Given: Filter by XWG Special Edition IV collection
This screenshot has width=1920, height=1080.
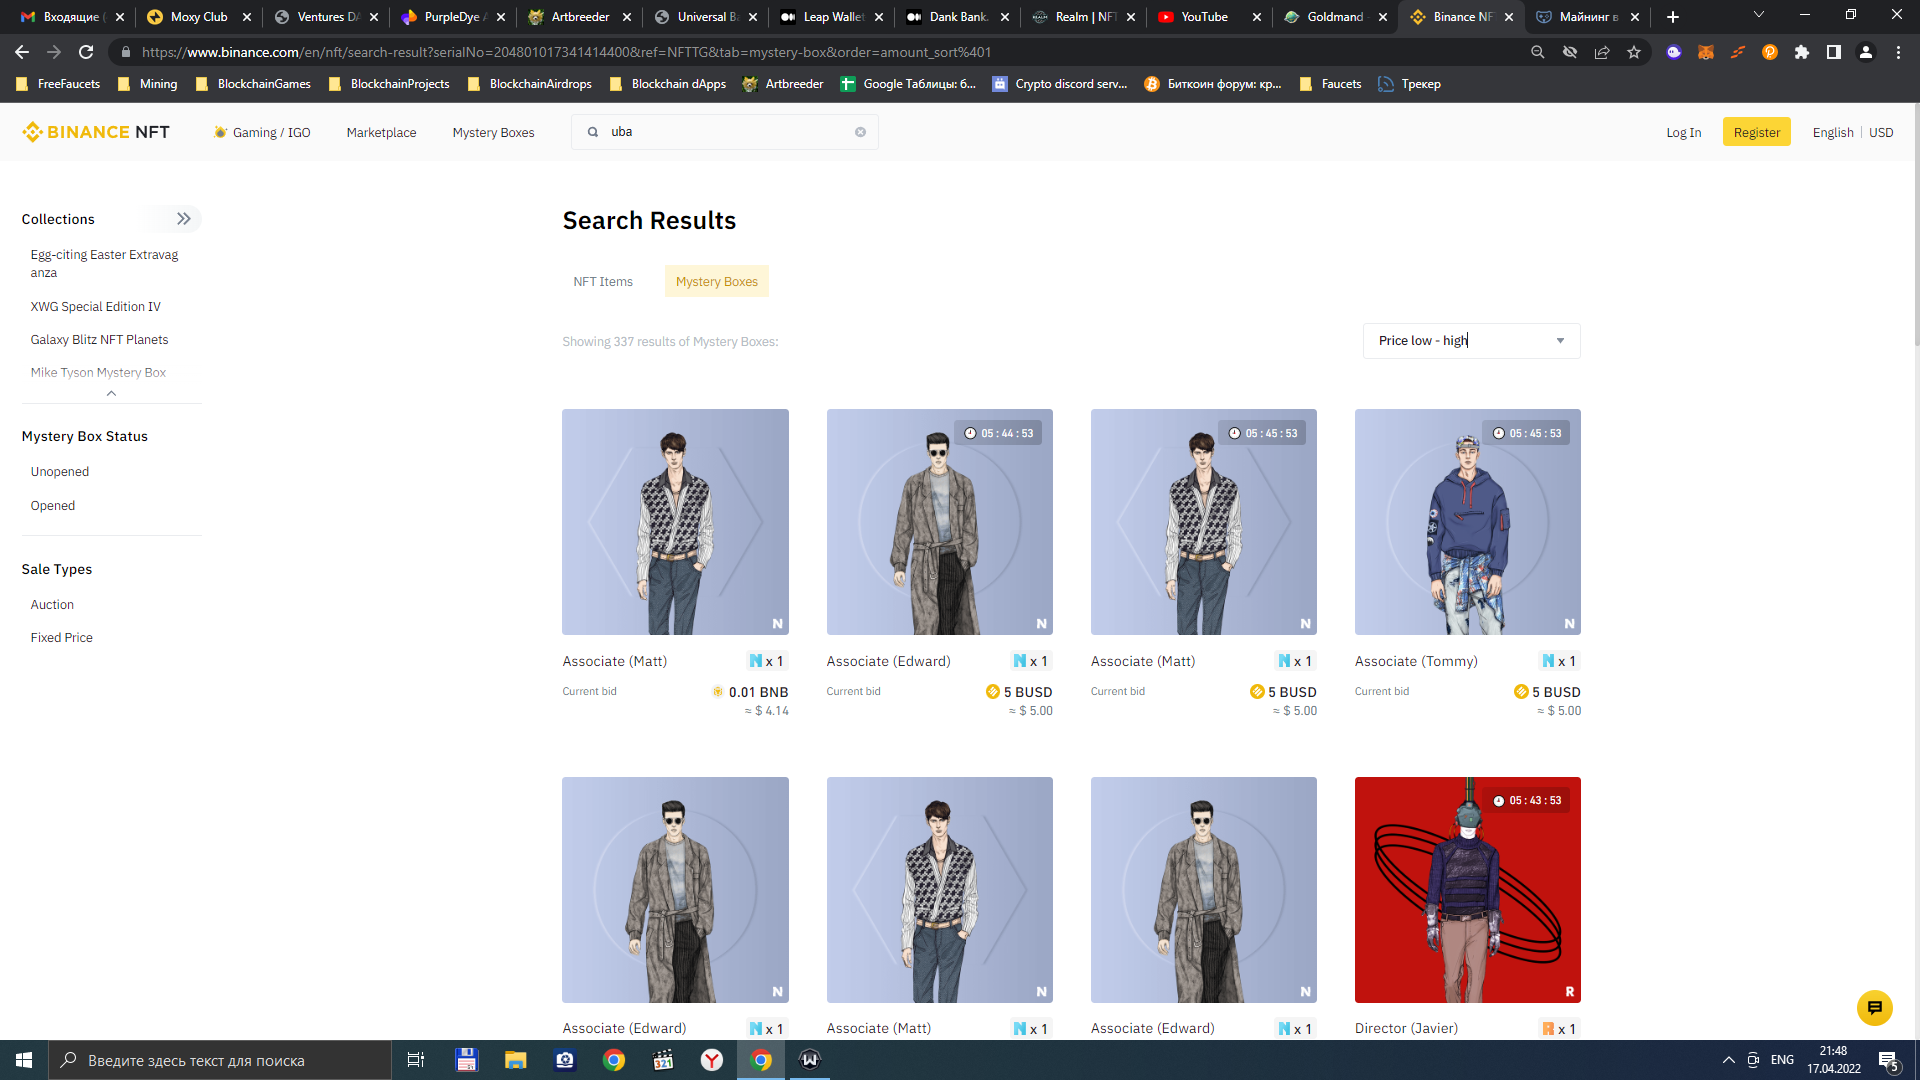Looking at the screenshot, I should [x=95, y=307].
